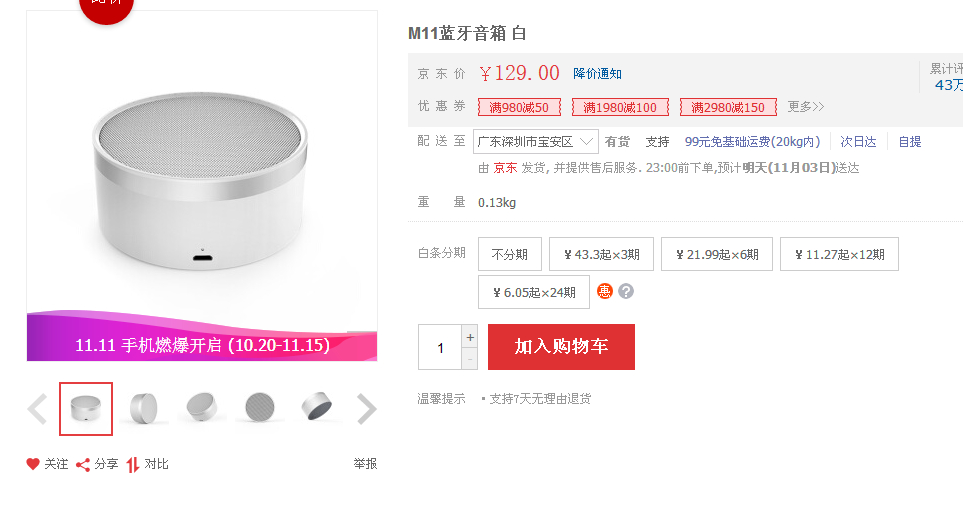Click the heart 关注 favorite icon
Viewport: 963px width, 527px height.
(33, 464)
